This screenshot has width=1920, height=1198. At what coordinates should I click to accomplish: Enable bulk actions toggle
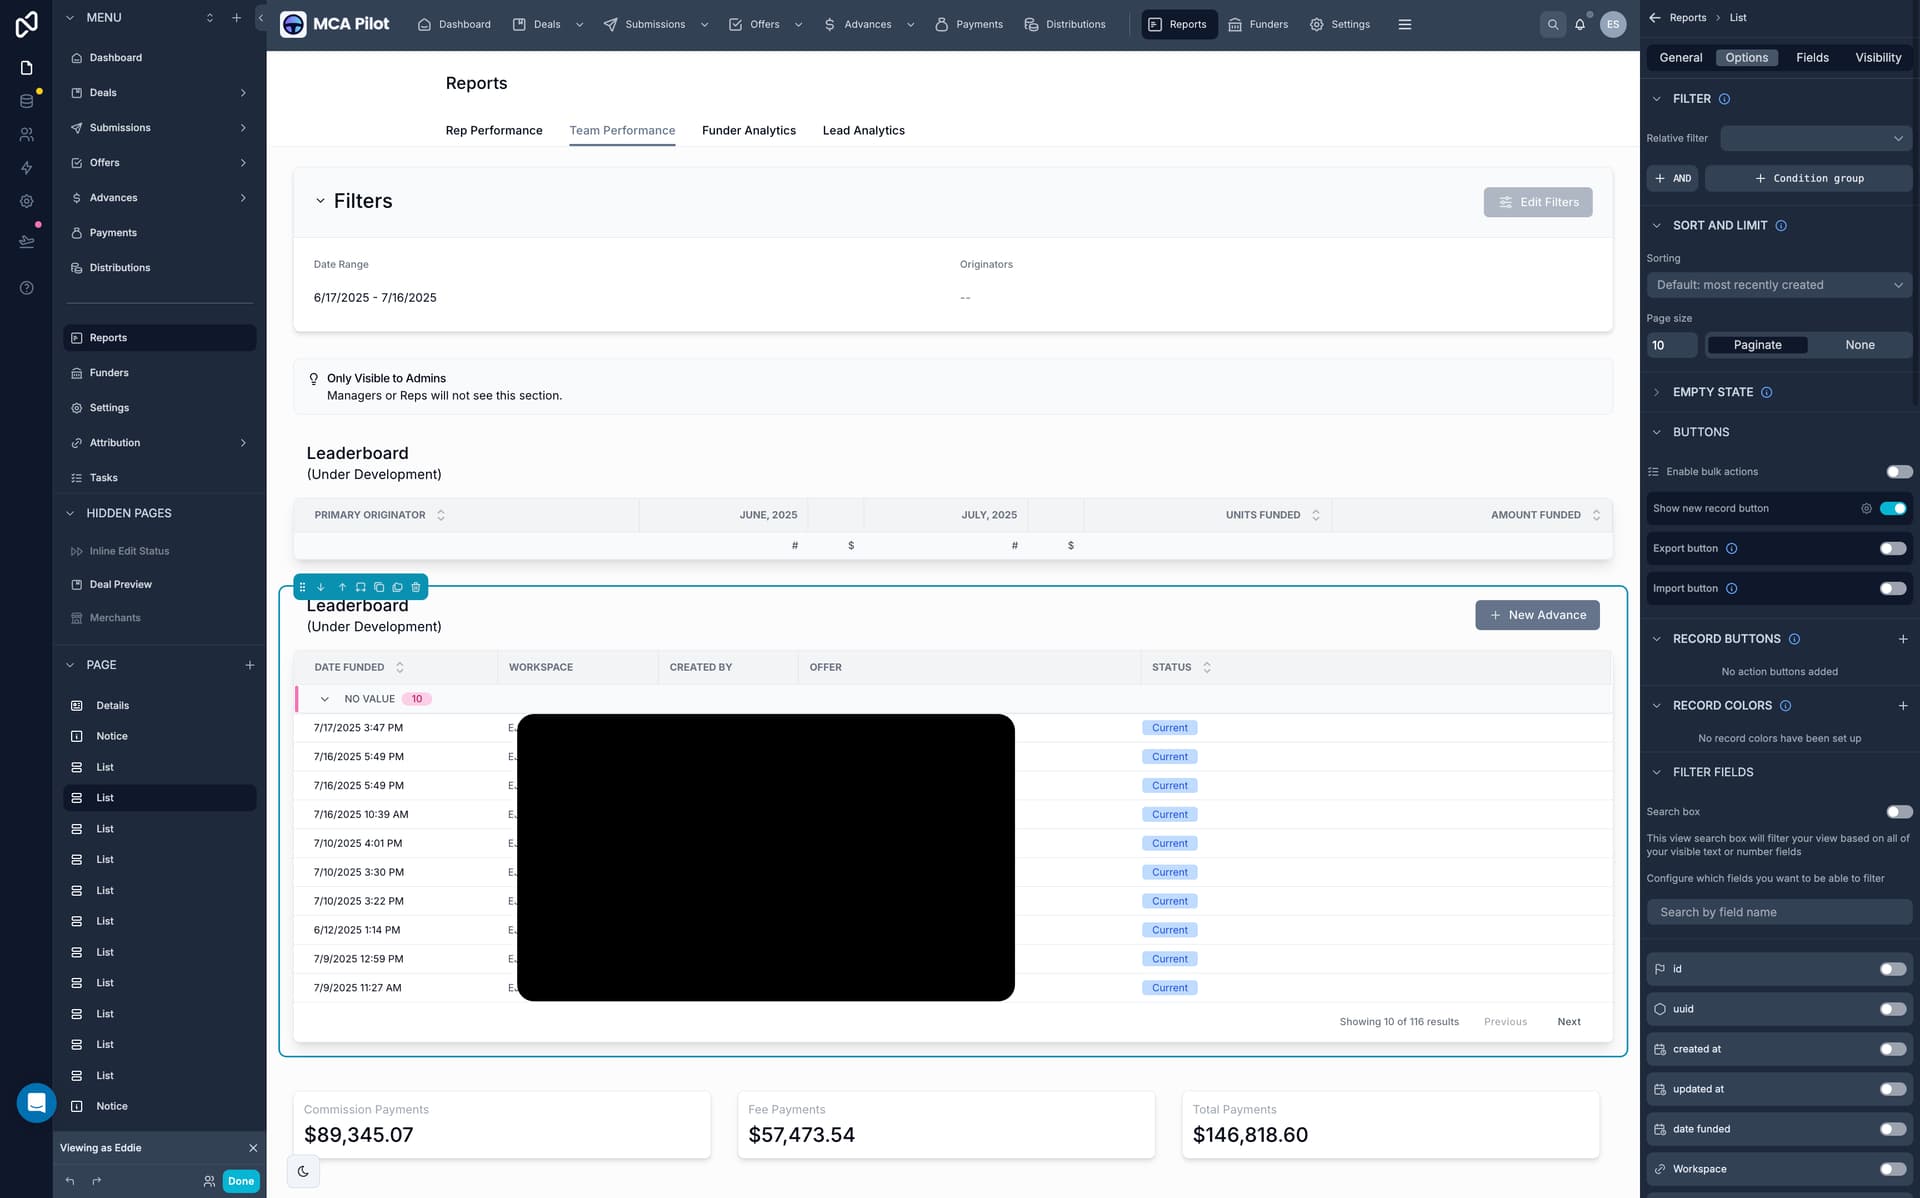click(1898, 472)
